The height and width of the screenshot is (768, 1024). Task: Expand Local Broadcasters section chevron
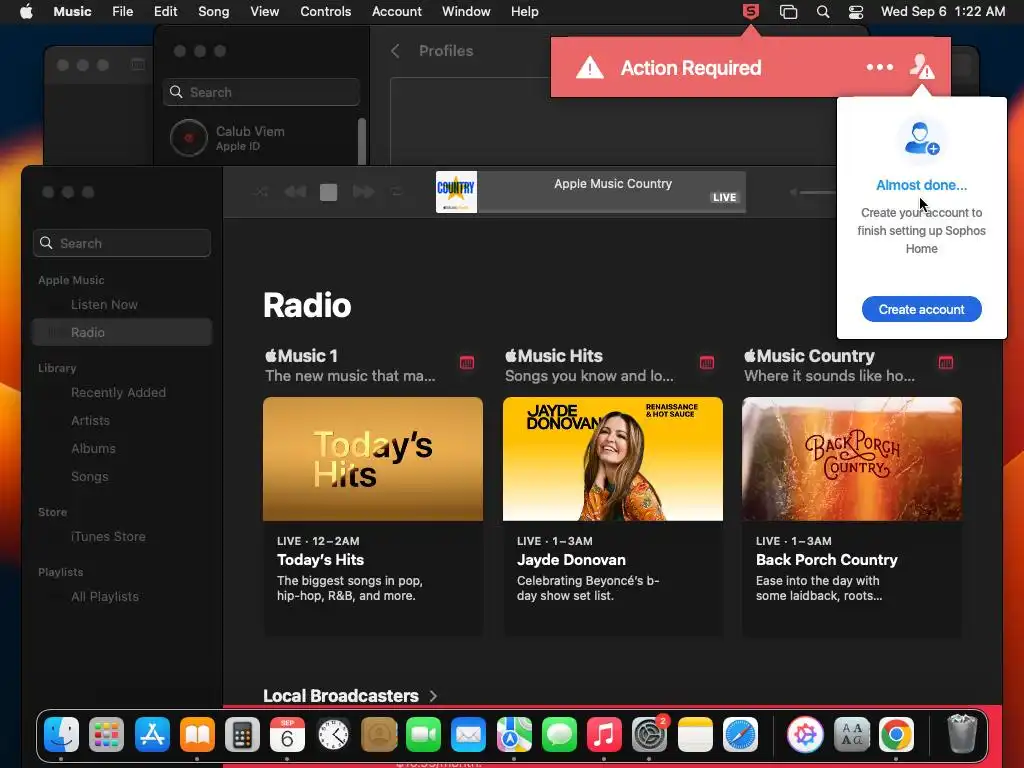tap(433, 696)
